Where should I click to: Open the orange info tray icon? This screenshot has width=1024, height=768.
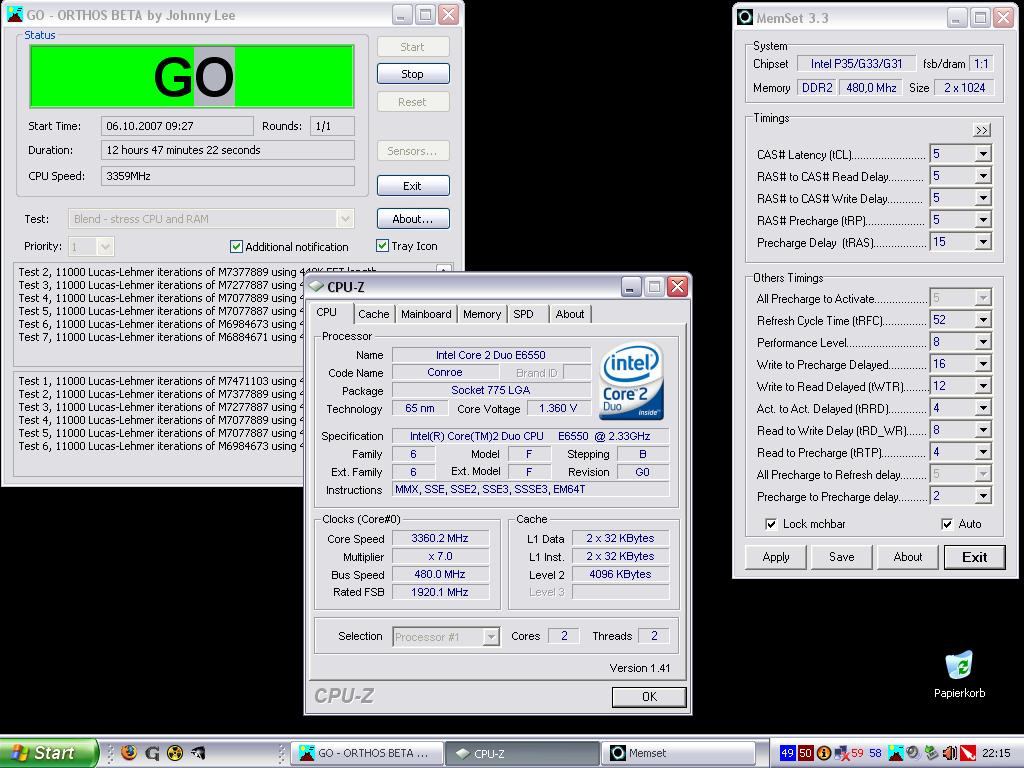(824, 753)
